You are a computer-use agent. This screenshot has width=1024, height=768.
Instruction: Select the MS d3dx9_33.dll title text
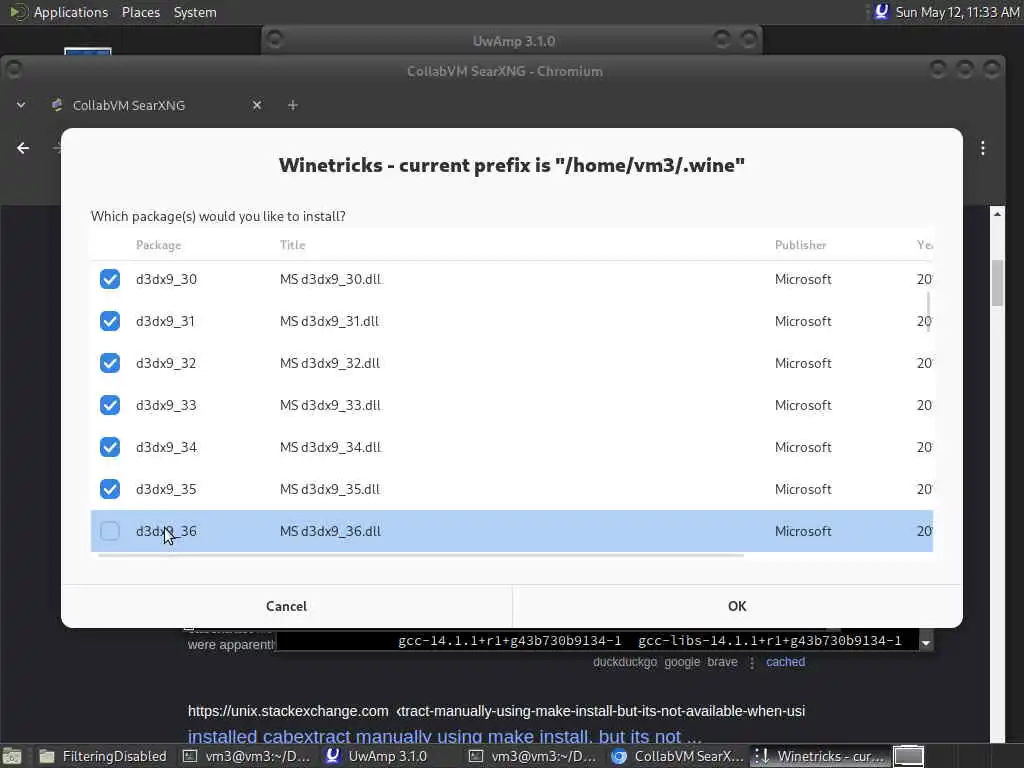330,405
